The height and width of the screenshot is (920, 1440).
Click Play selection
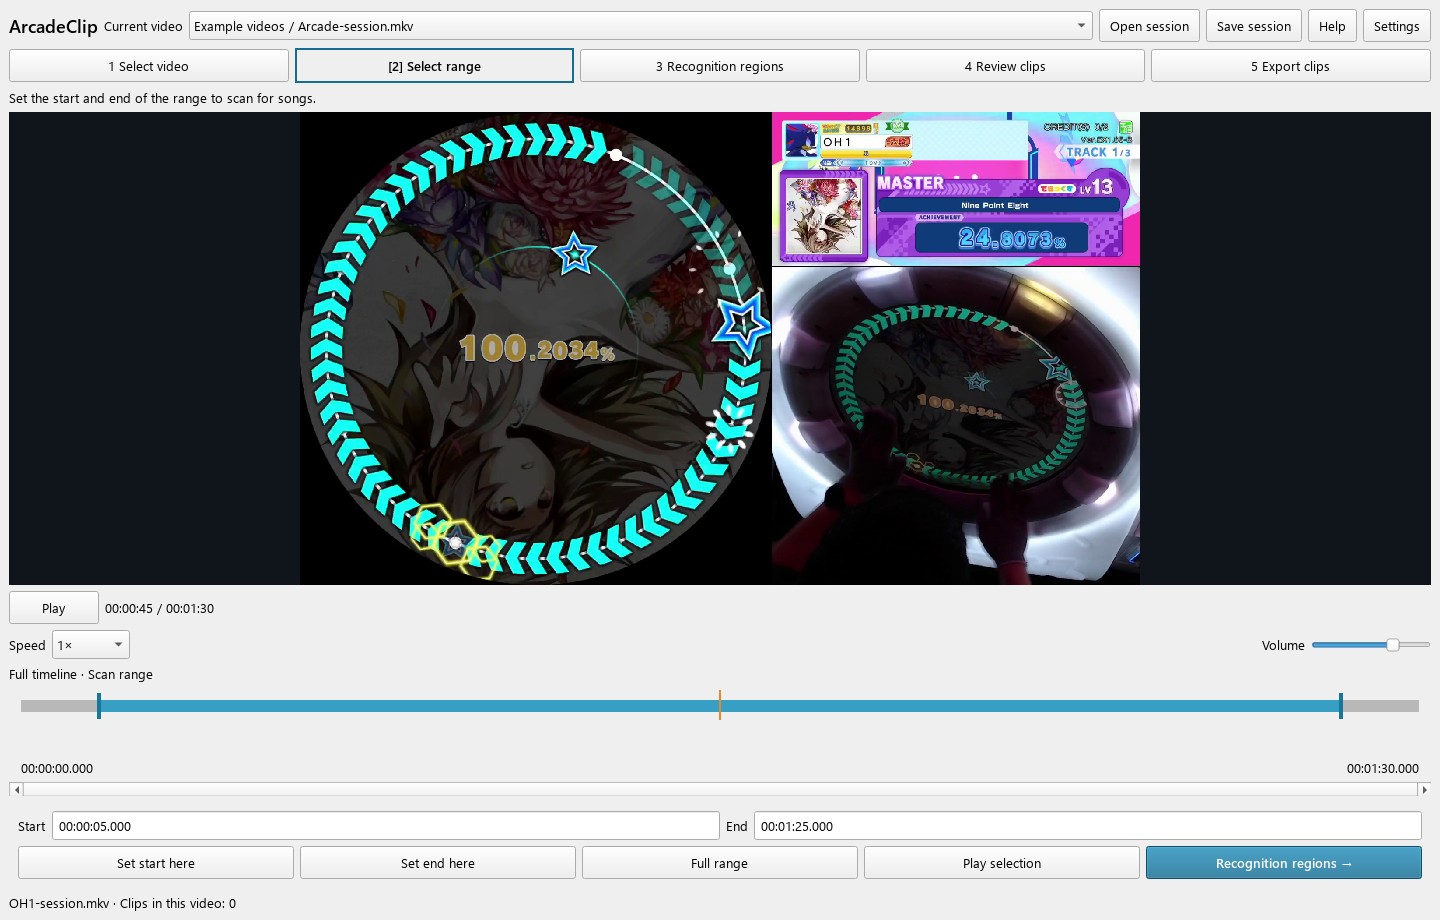[x=1002, y=863]
